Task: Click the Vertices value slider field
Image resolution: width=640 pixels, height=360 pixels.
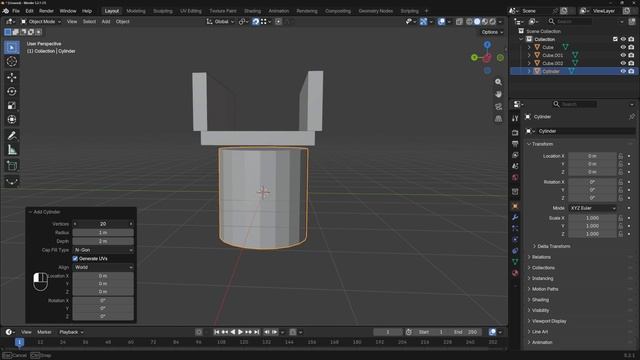Action: click(x=103, y=224)
